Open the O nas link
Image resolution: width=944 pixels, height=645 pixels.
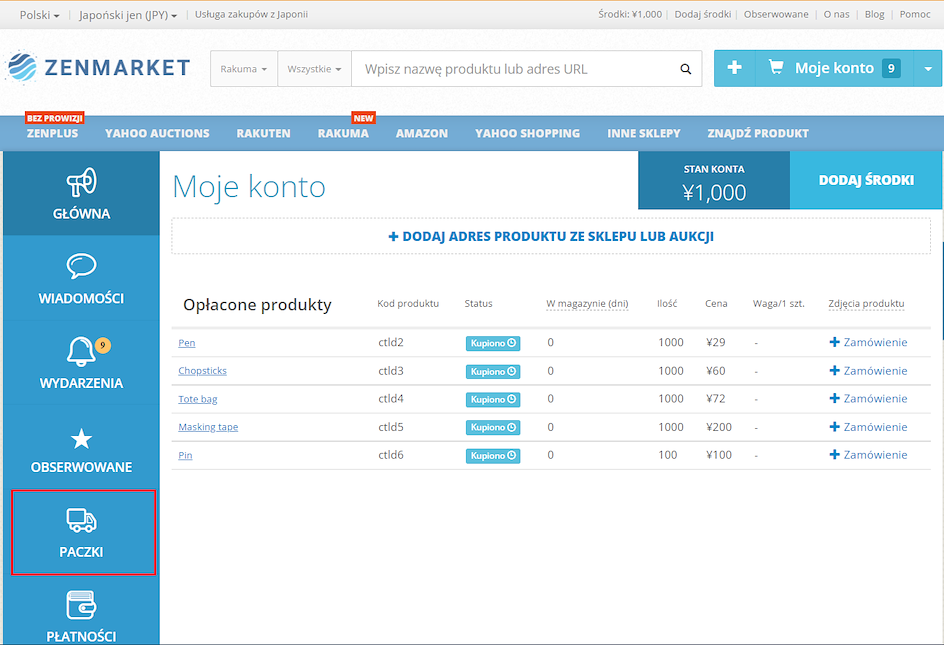point(836,14)
